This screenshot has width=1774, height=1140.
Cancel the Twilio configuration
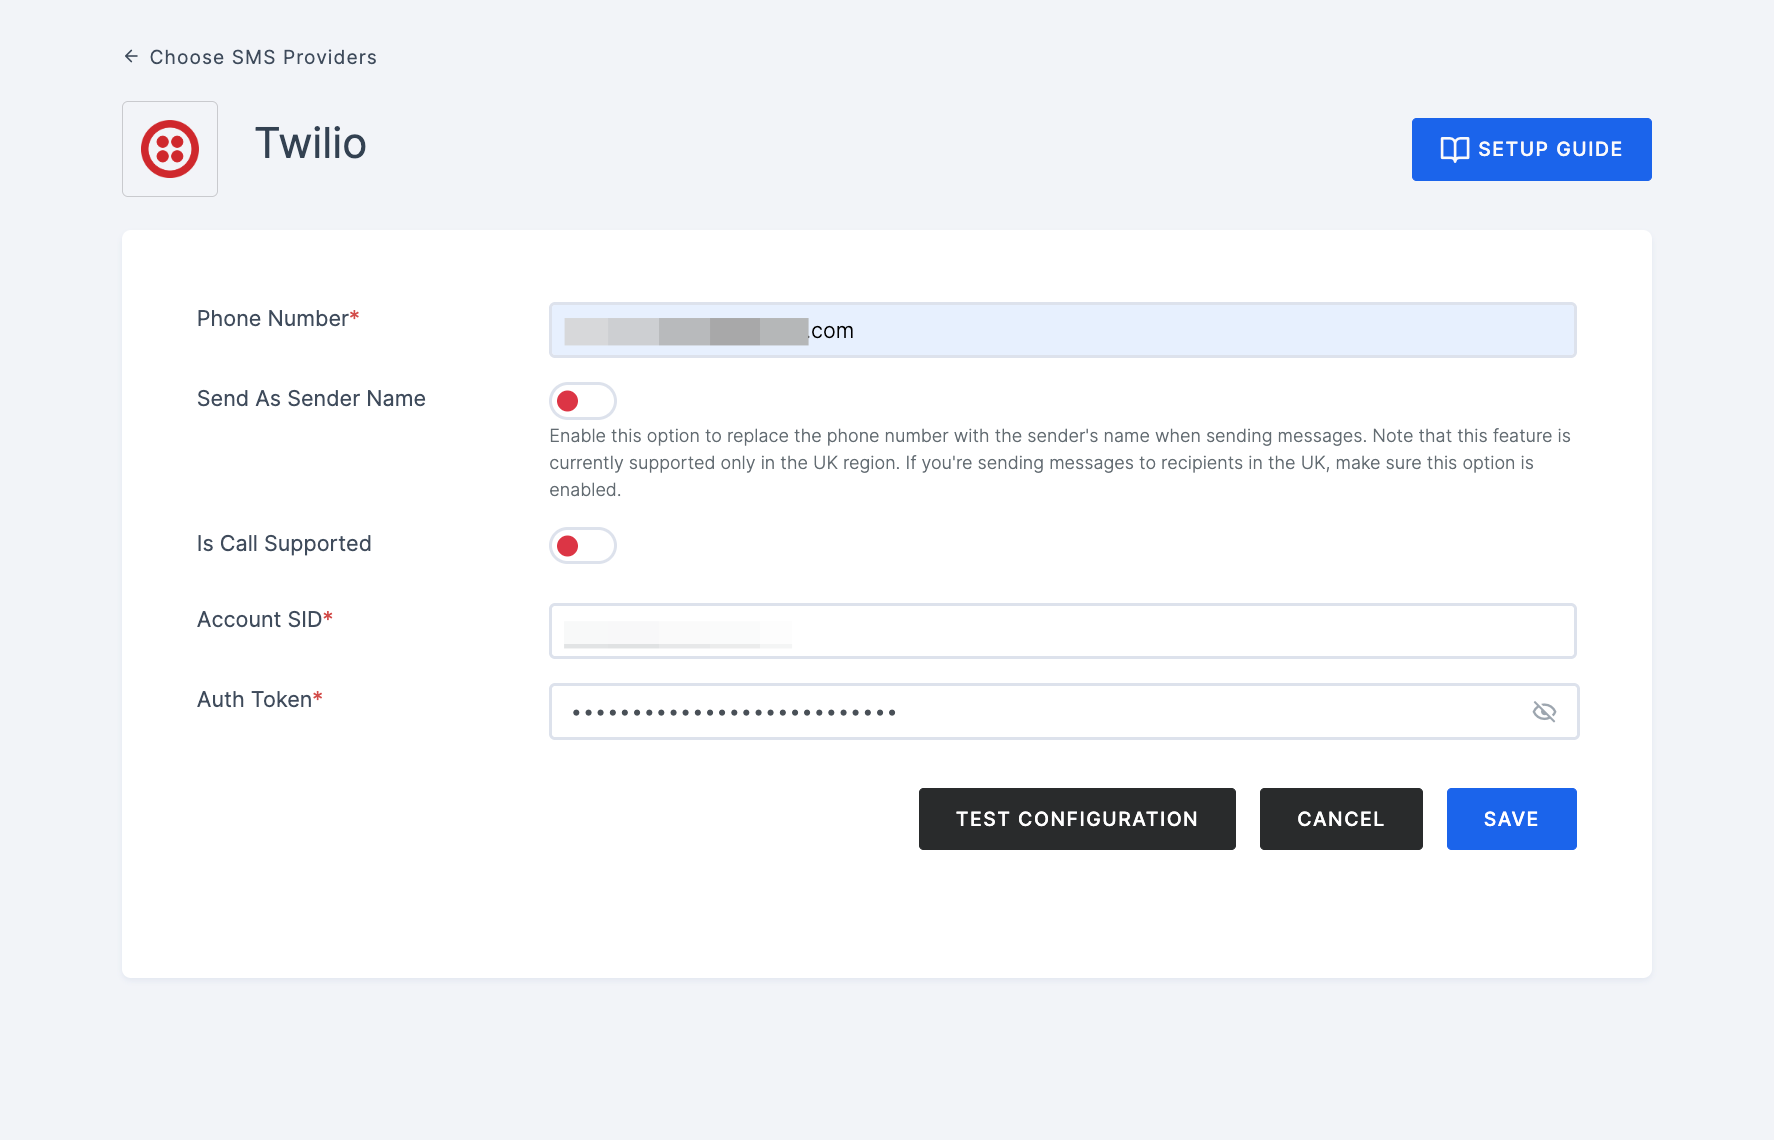point(1341,819)
